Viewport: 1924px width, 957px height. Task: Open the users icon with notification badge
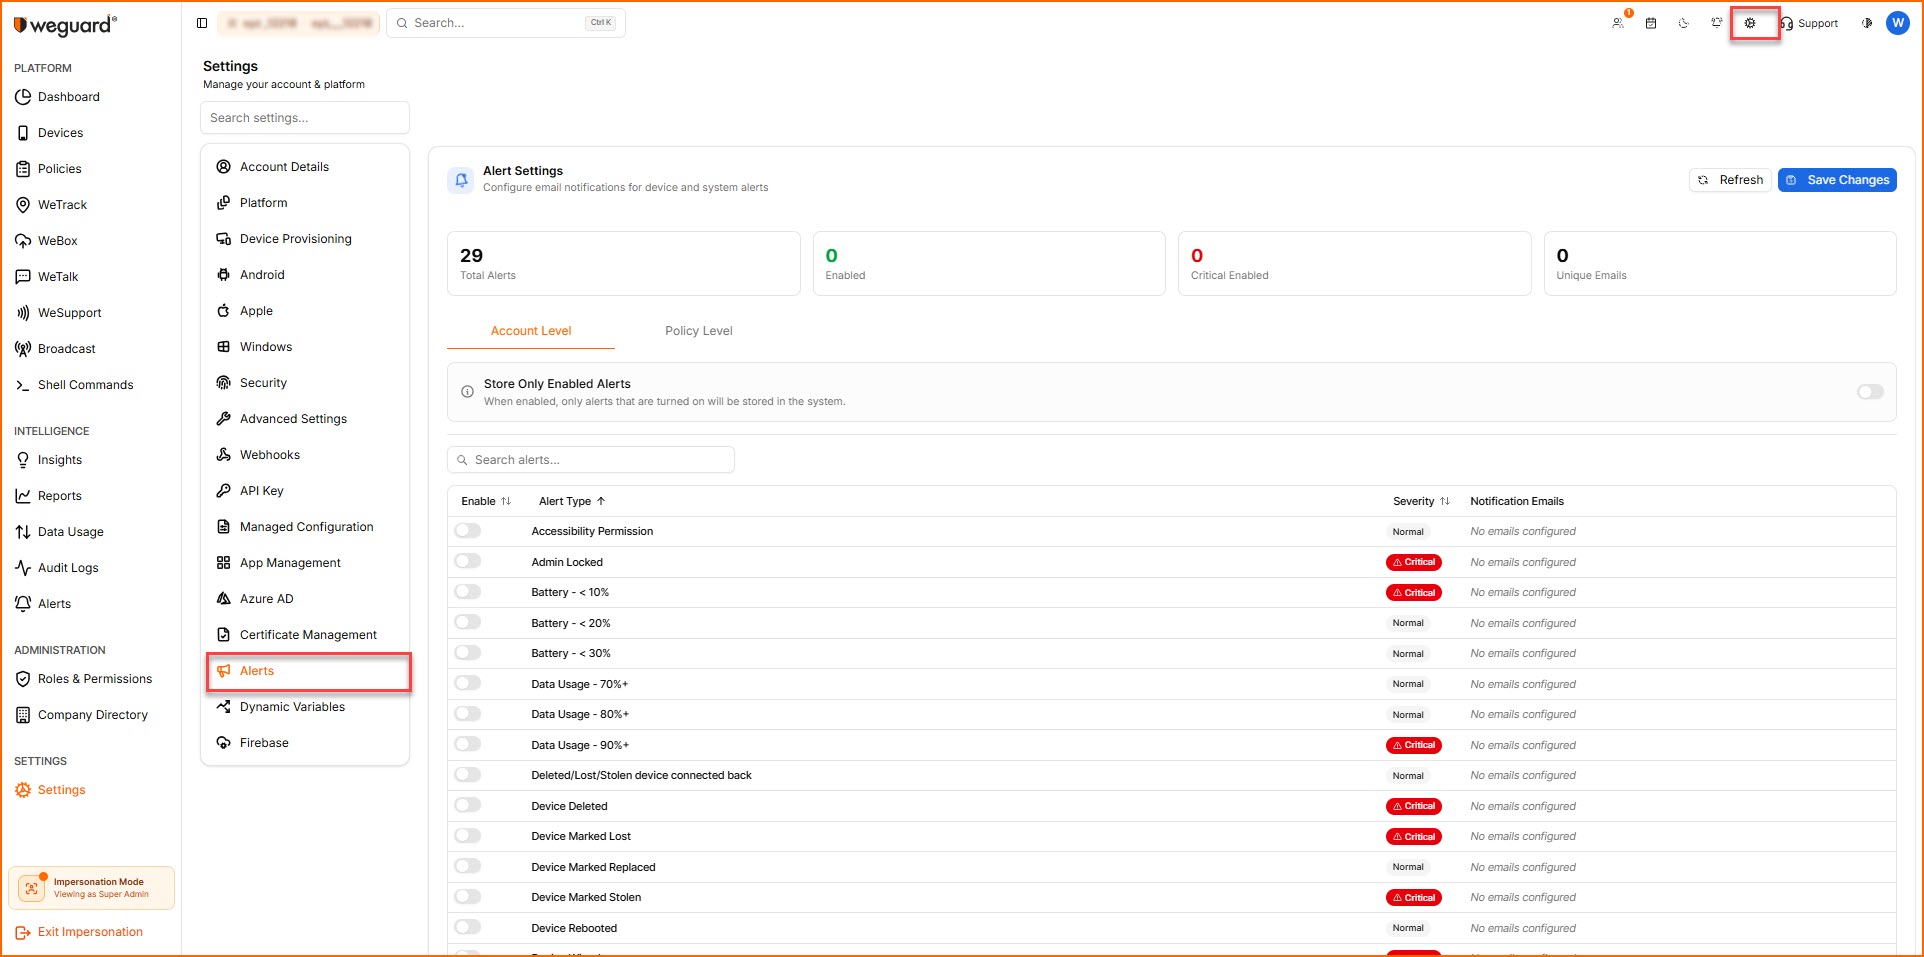click(1618, 23)
